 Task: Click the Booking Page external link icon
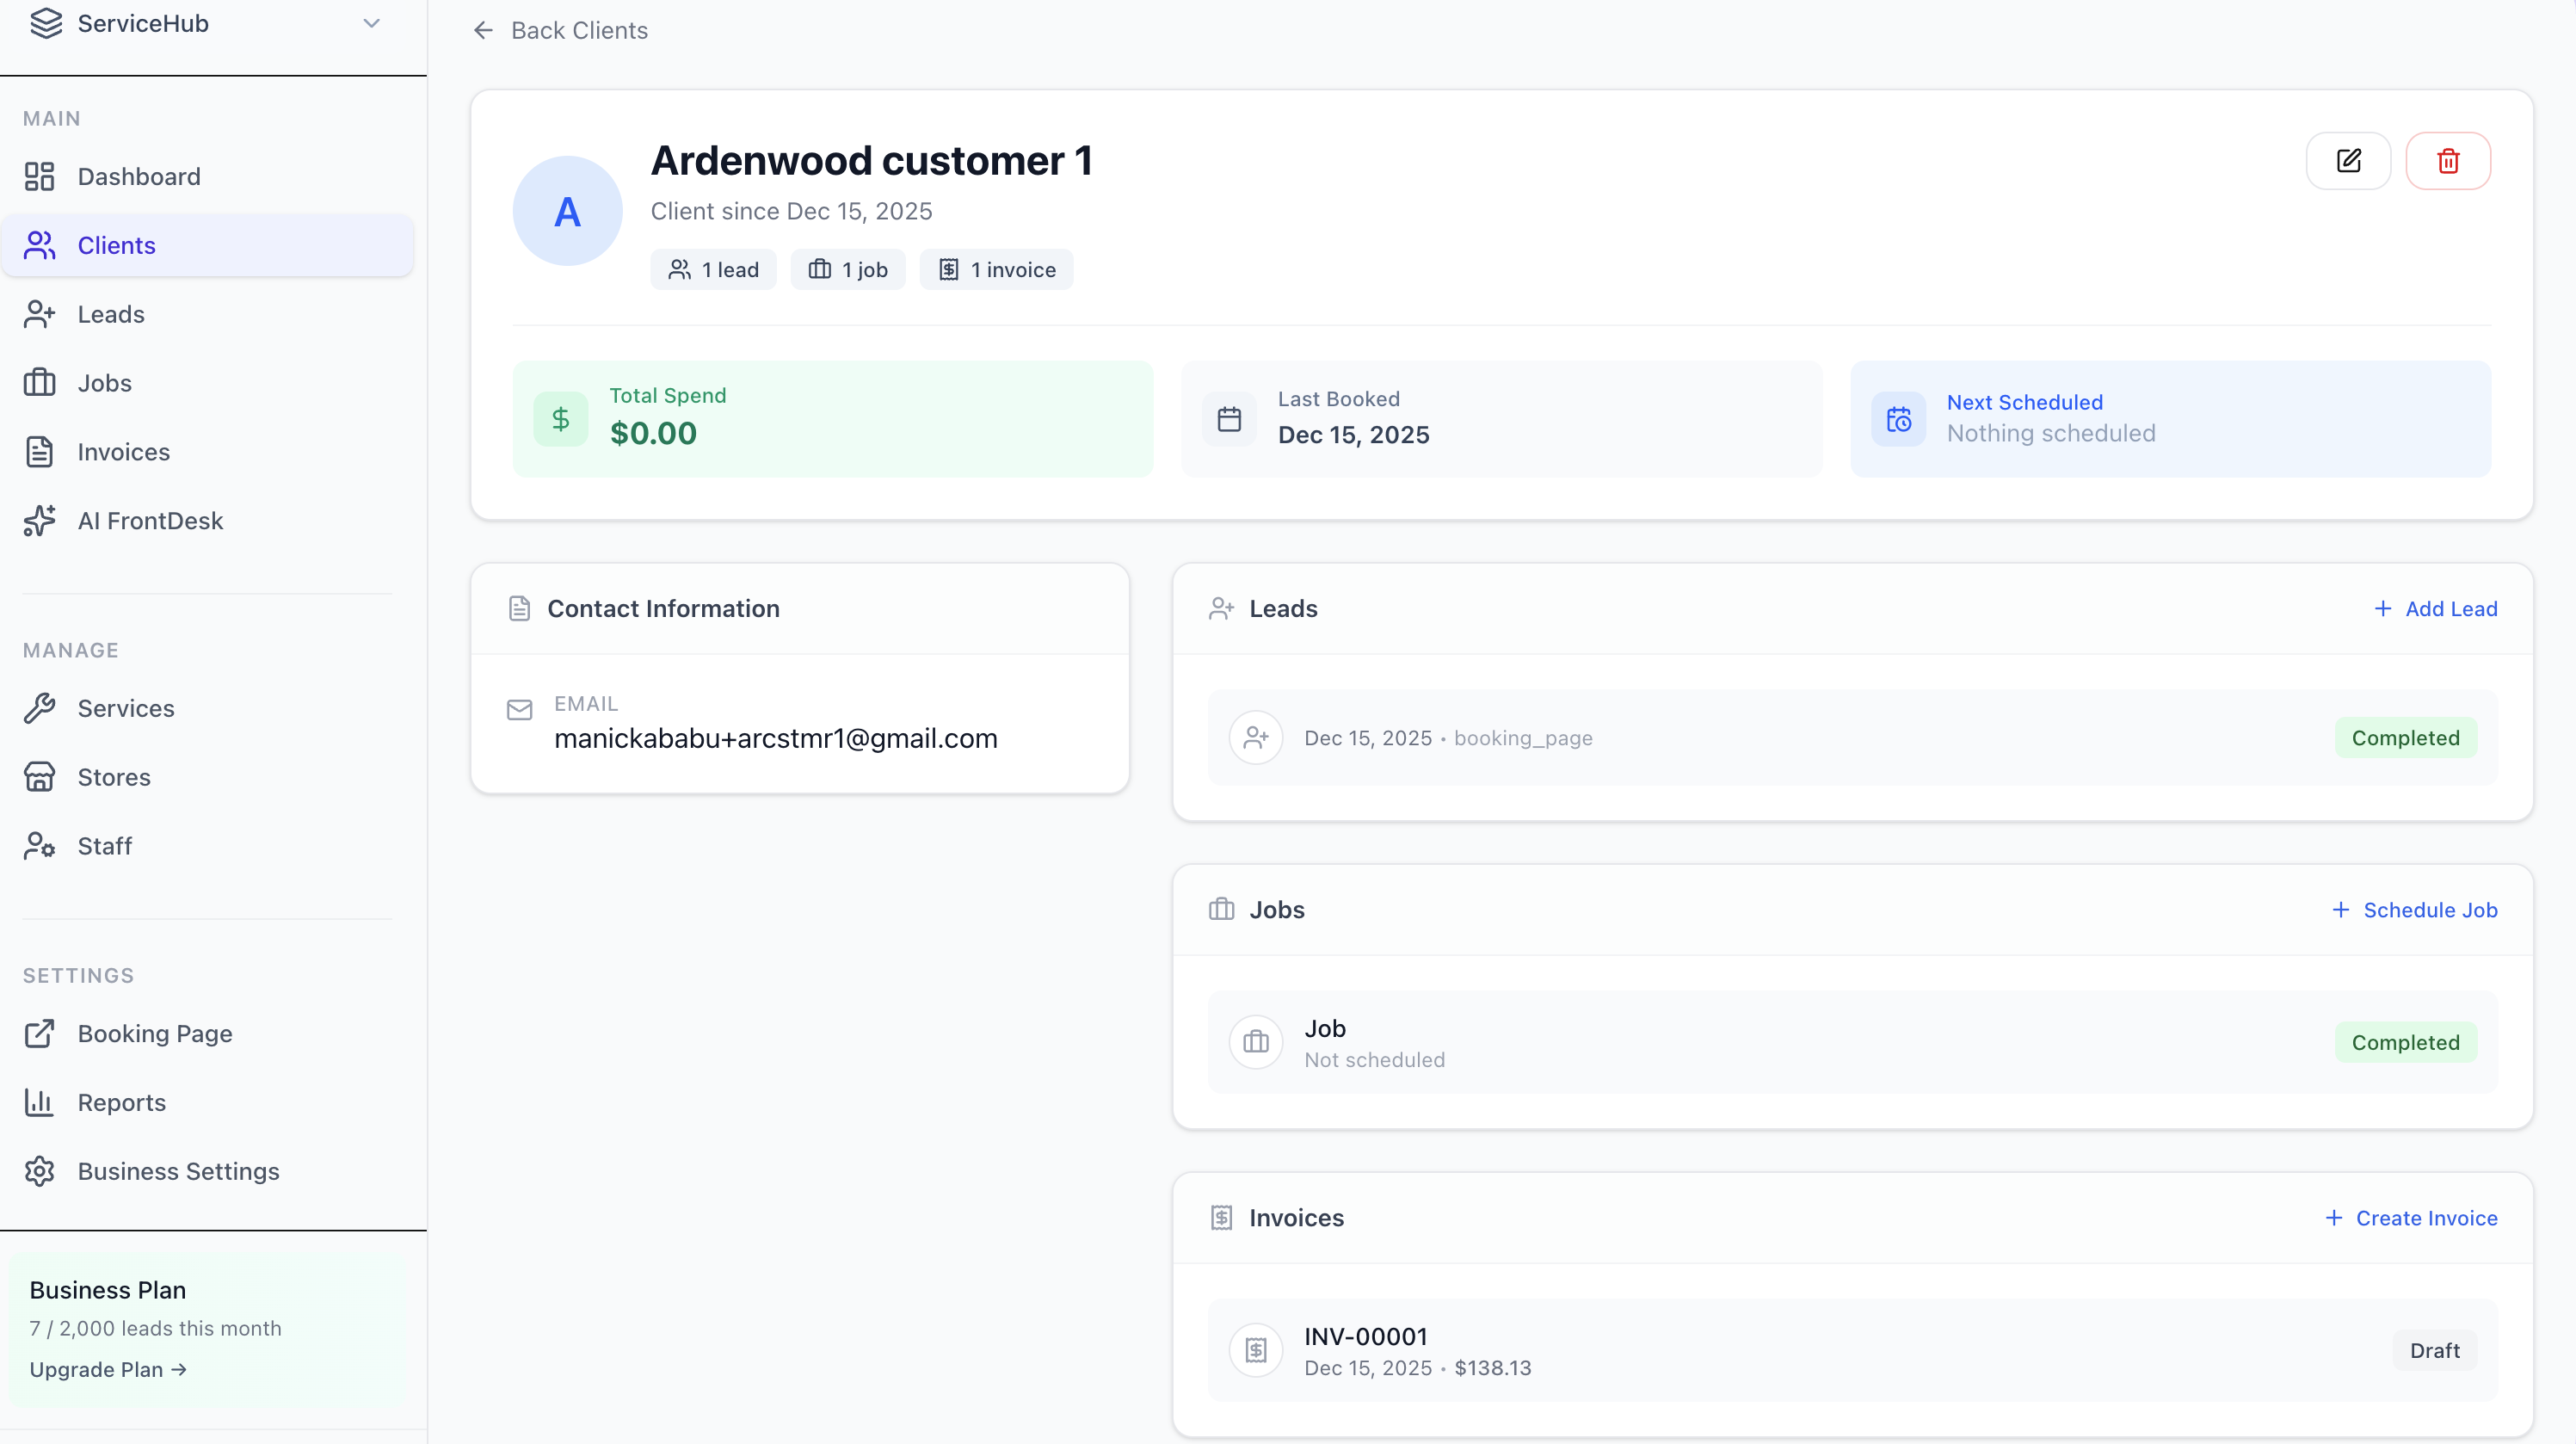[x=39, y=1033]
